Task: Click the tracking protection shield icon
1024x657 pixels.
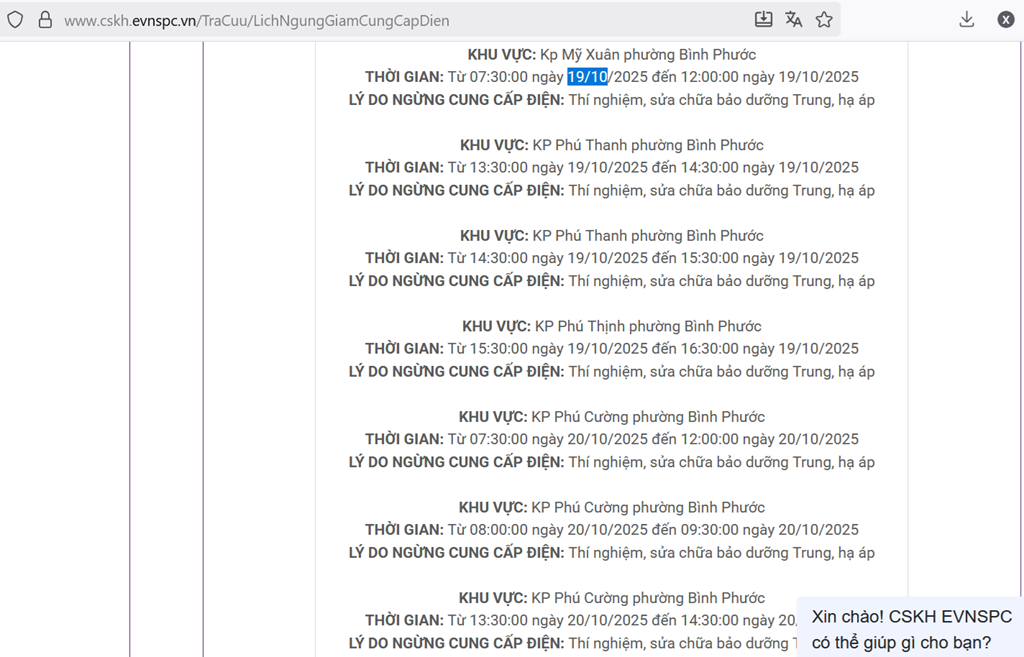Action: pyautogui.click(x=15, y=20)
